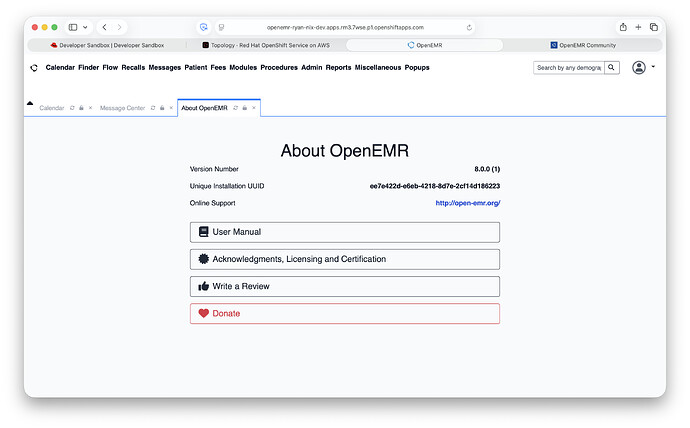Focus the demographics search field
This screenshot has height=428, width=690.
pos(569,68)
